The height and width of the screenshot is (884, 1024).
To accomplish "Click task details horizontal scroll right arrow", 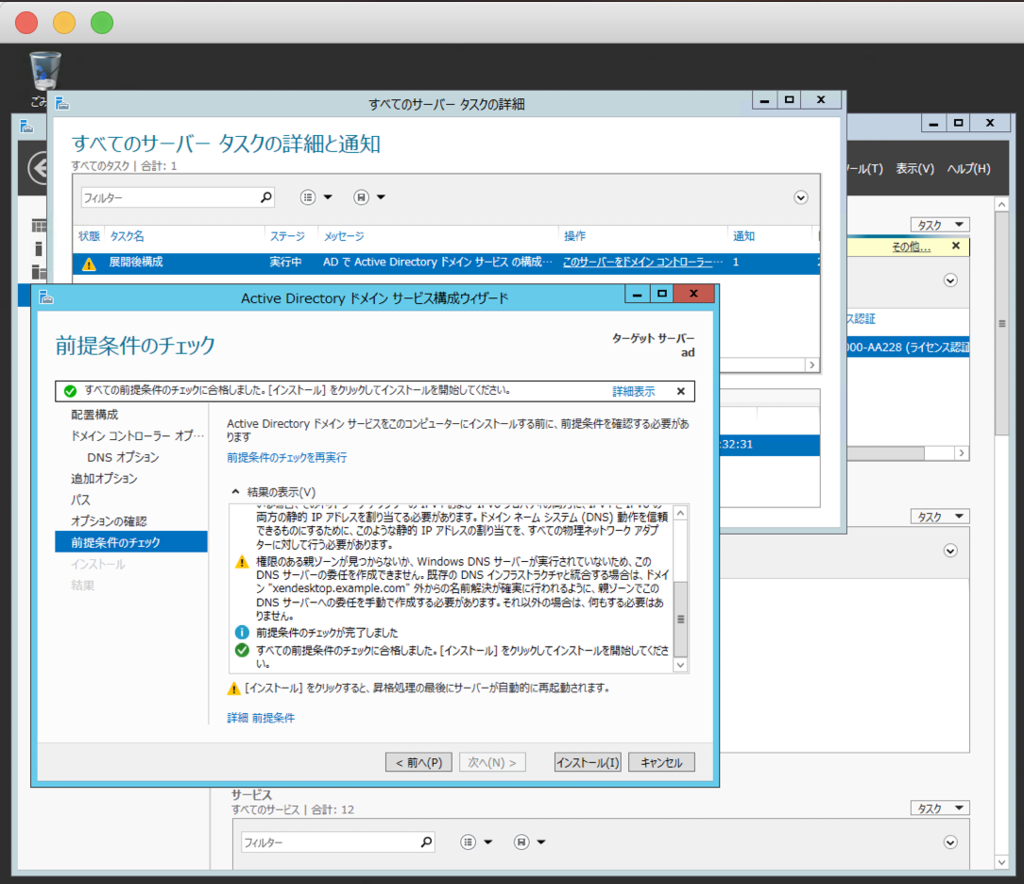I will [x=812, y=365].
